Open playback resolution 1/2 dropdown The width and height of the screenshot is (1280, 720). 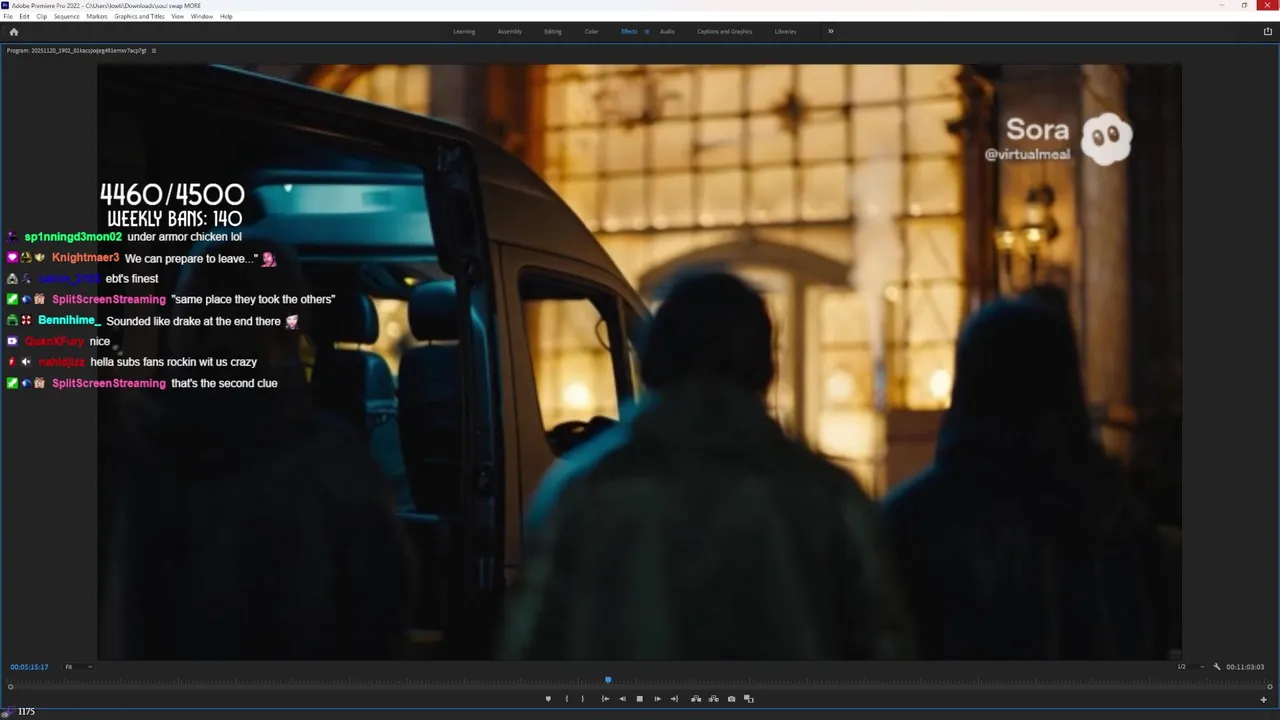pos(1192,667)
